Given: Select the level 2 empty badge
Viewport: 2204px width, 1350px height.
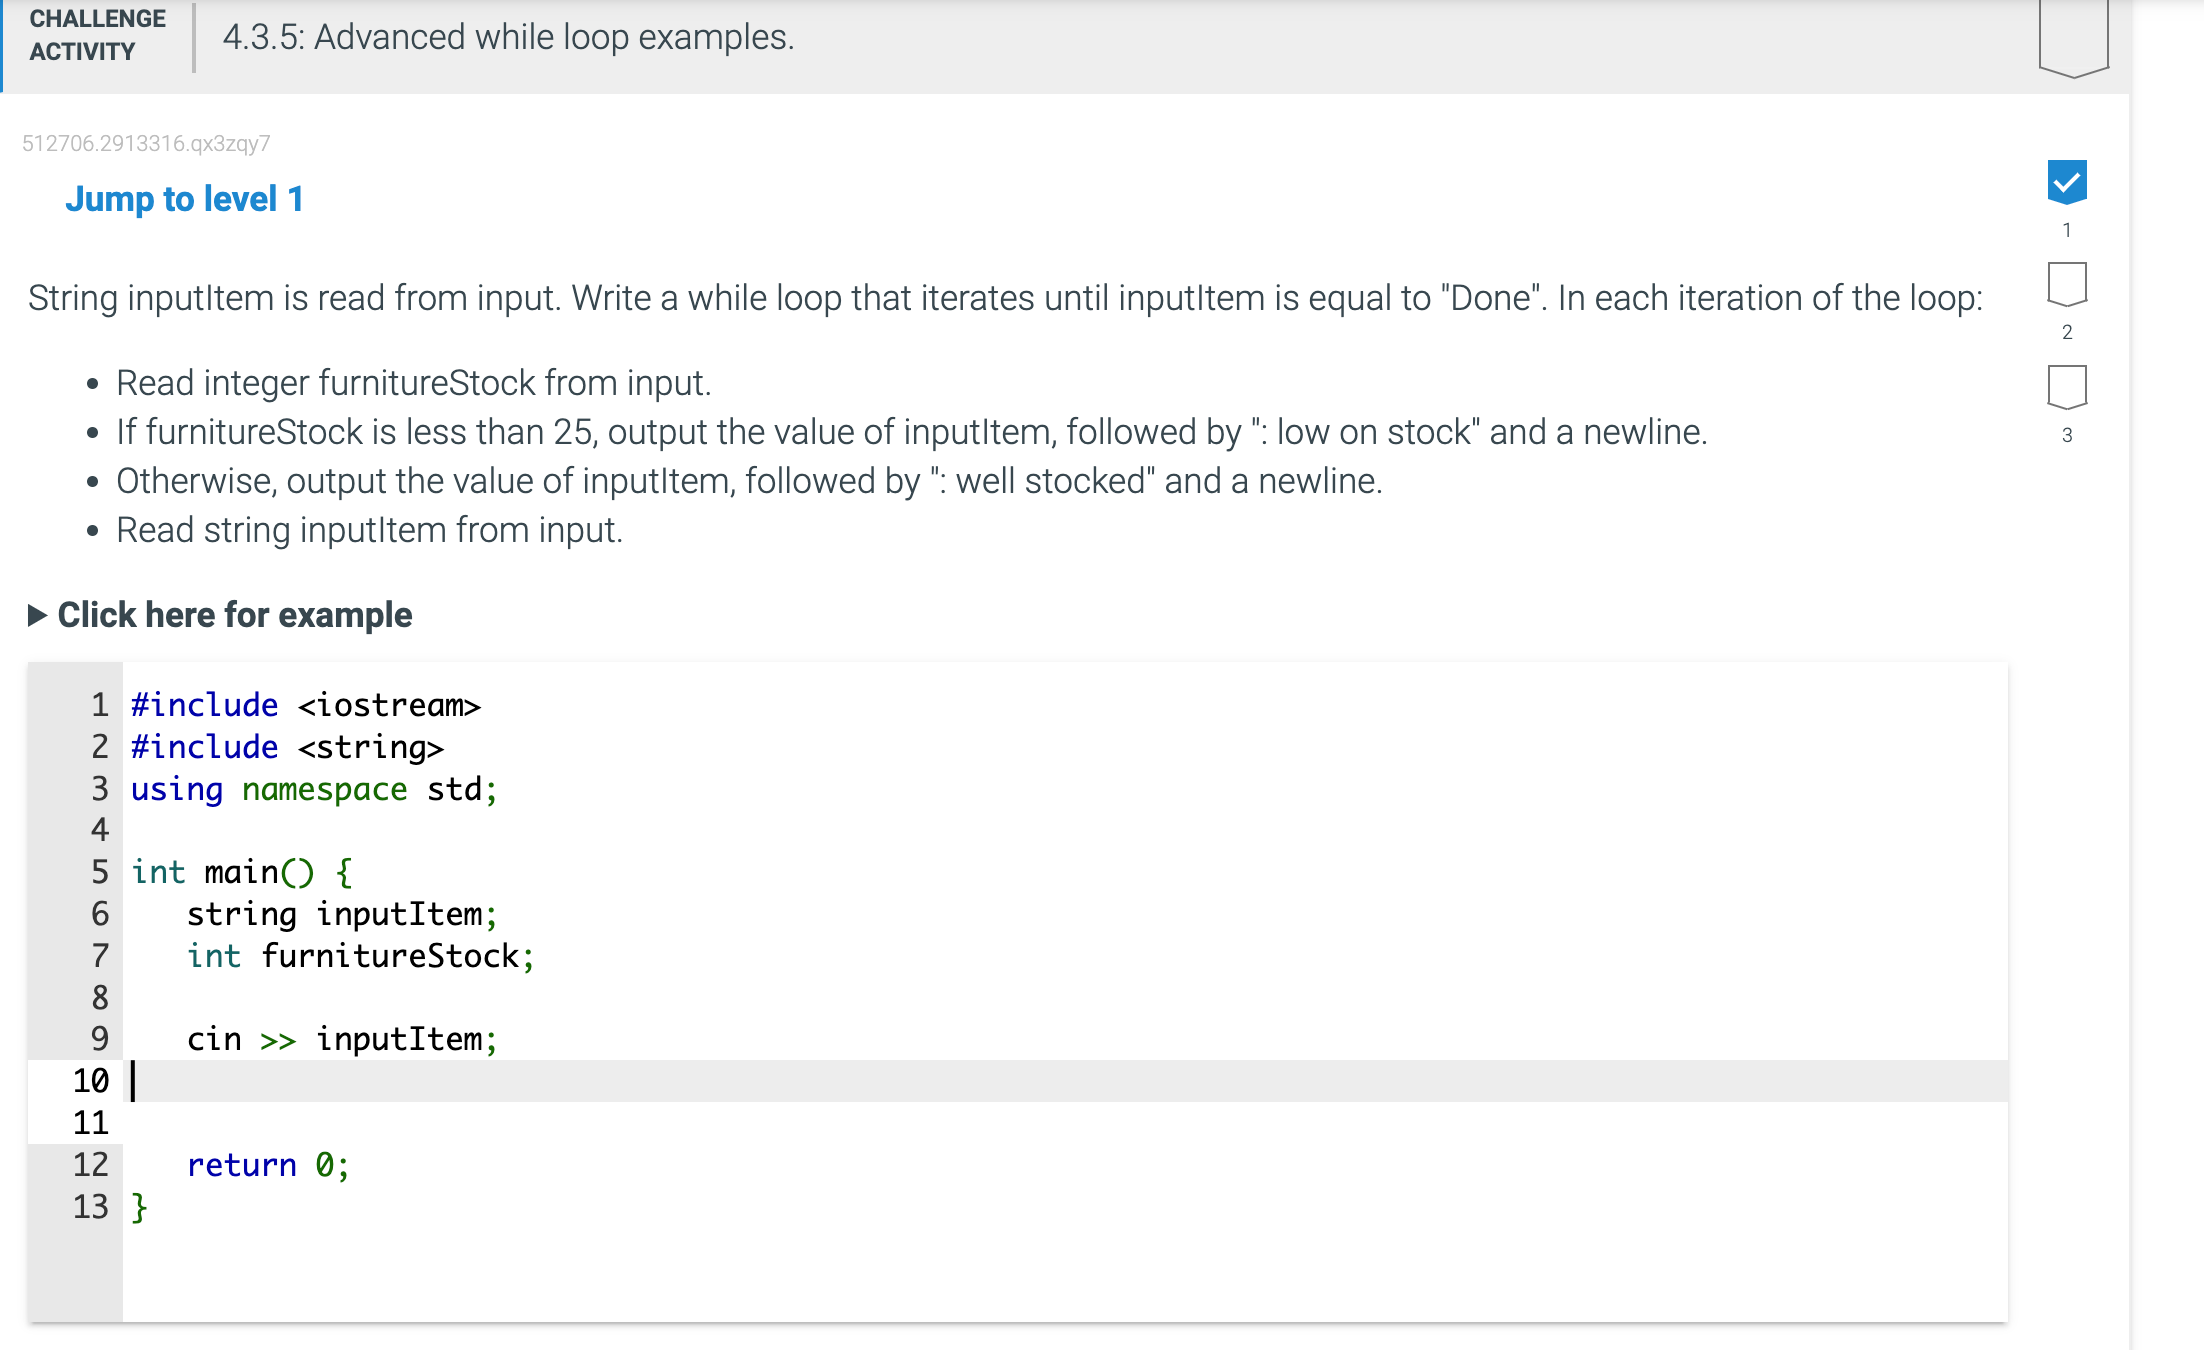Looking at the screenshot, I should (x=2066, y=285).
